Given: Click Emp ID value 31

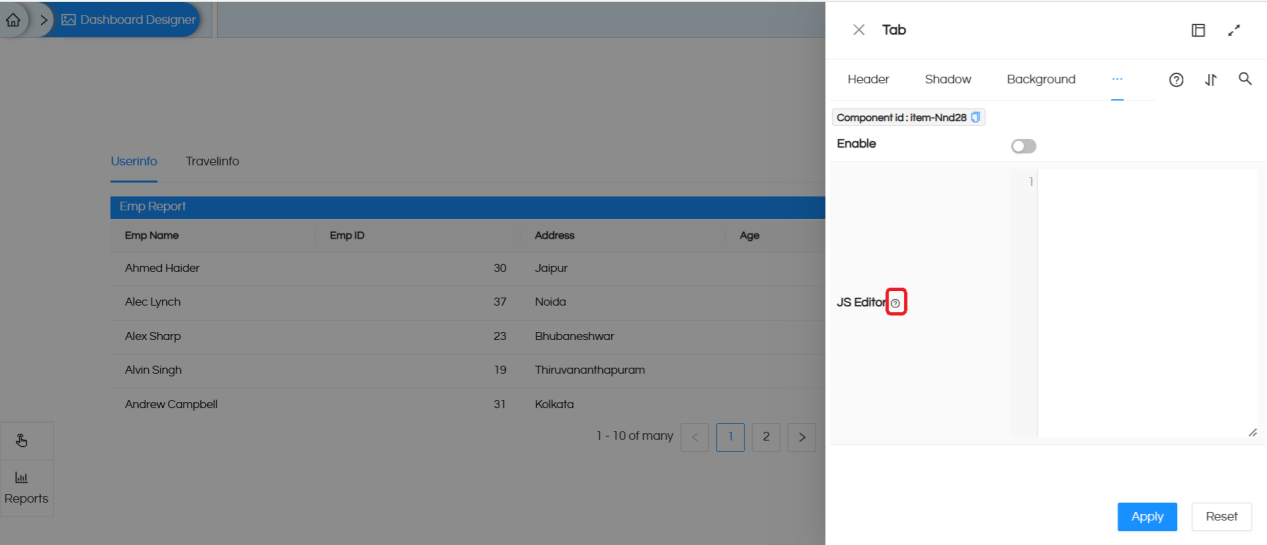Looking at the screenshot, I should click(x=500, y=404).
